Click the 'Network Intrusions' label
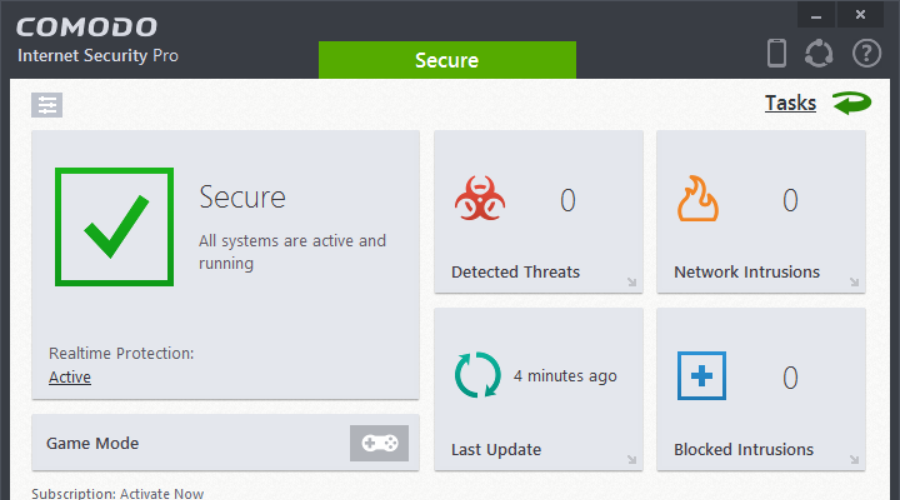 point(747,272)
